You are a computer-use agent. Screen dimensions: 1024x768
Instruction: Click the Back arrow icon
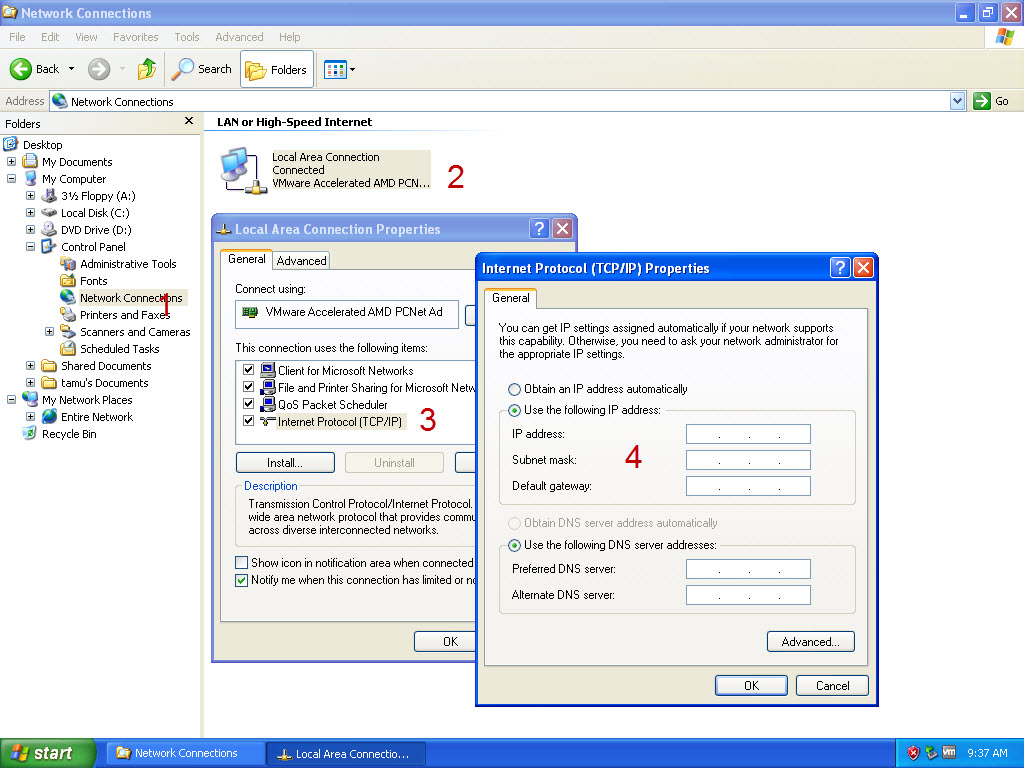click(x=21, y=69)
